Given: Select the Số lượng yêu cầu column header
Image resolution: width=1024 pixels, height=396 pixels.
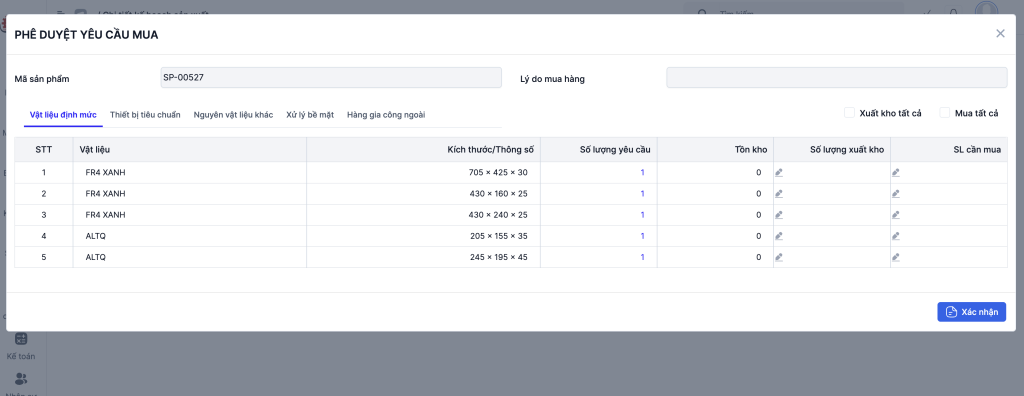Looking at the screenshot, I should (599, 150).
